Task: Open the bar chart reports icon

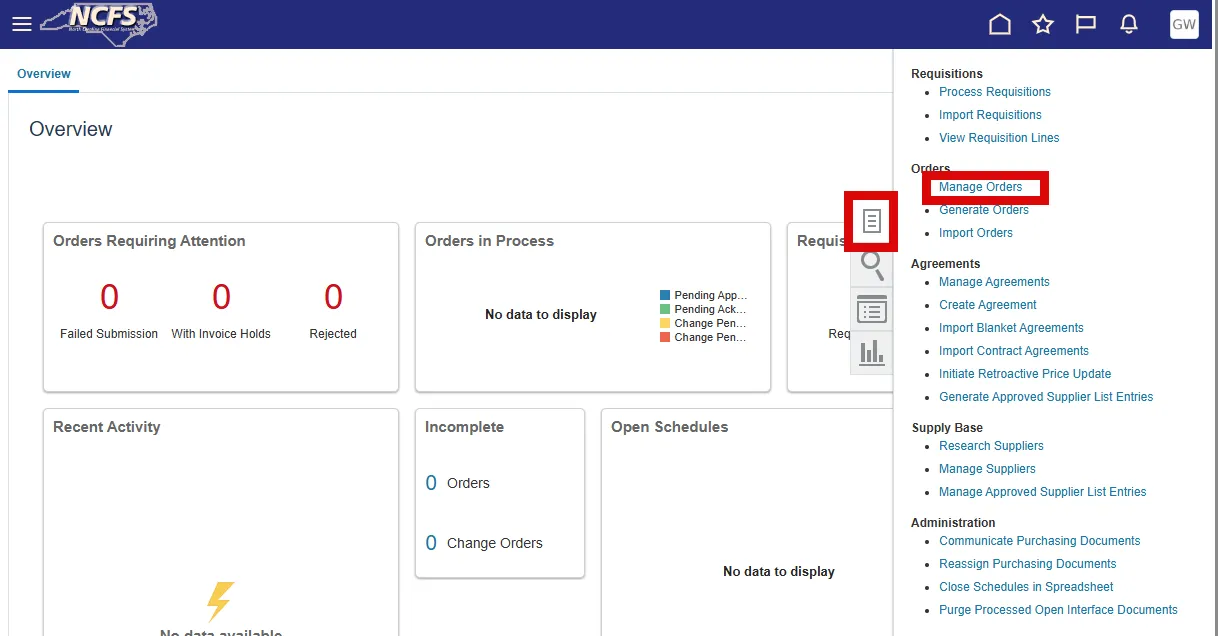Action: coord(872,352)
